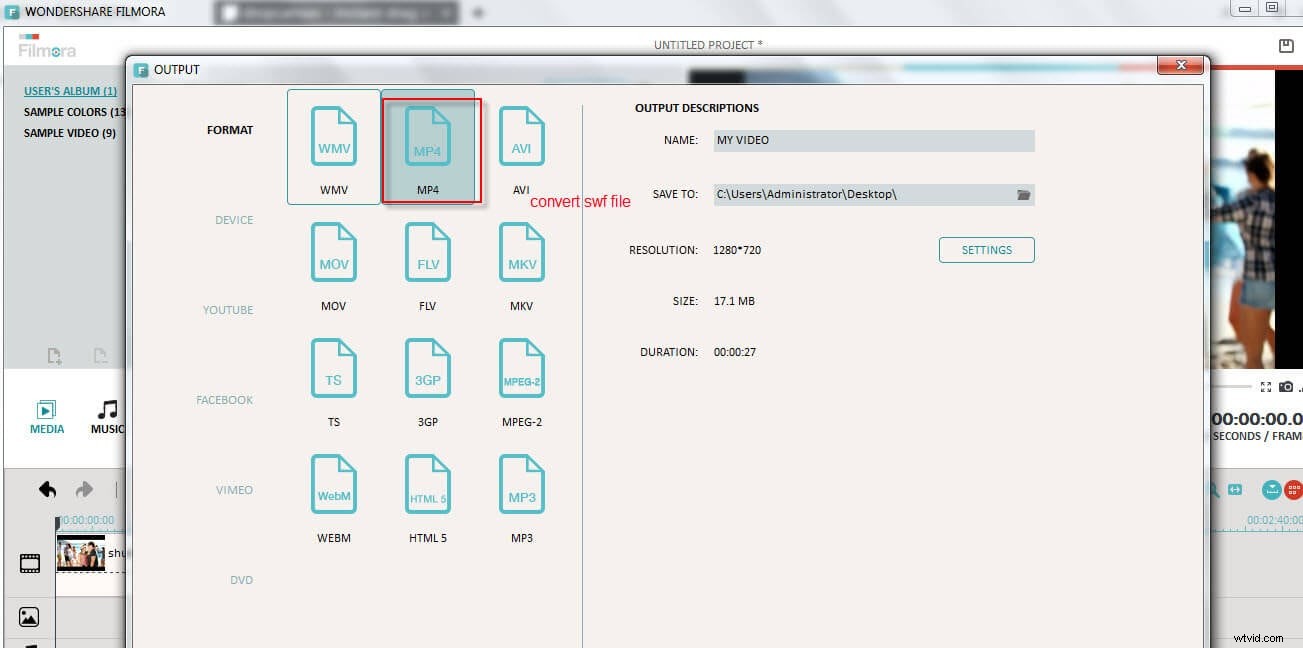Take a snapshot with the camera icon
Screen dimensions: 1303x648
click(x=1287, y=387)
